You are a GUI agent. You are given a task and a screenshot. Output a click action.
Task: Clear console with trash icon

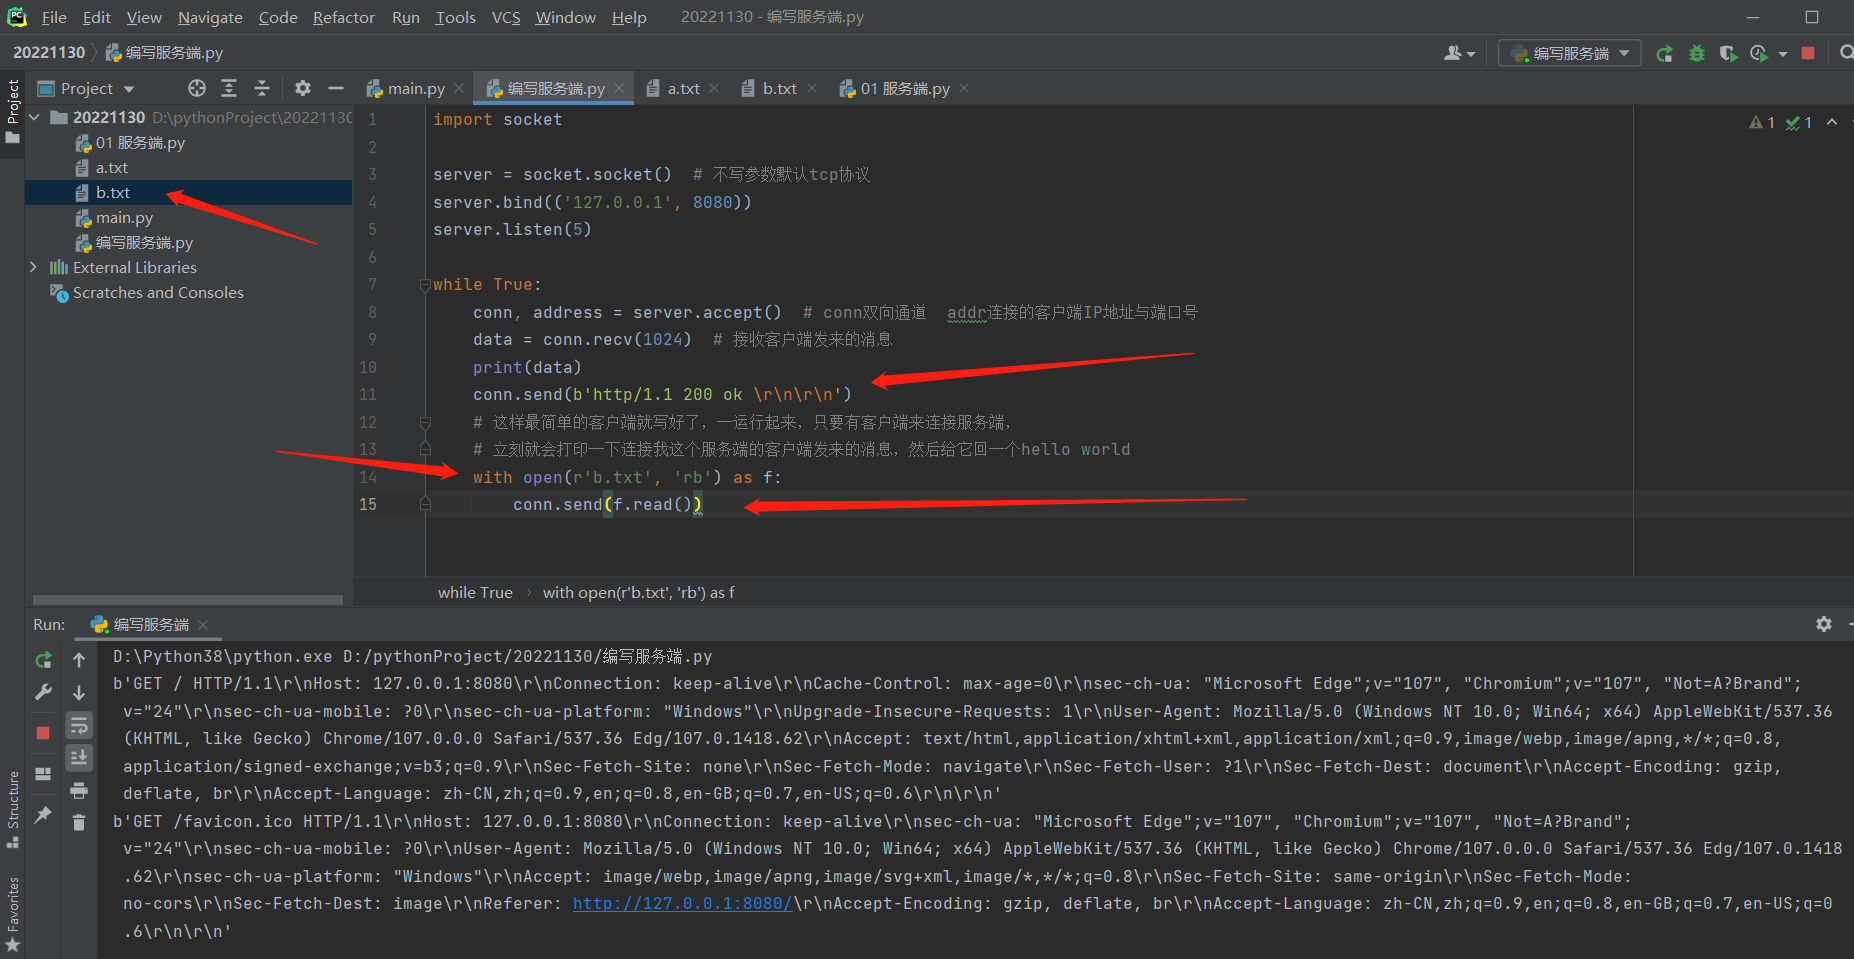(x=79, y=822)
